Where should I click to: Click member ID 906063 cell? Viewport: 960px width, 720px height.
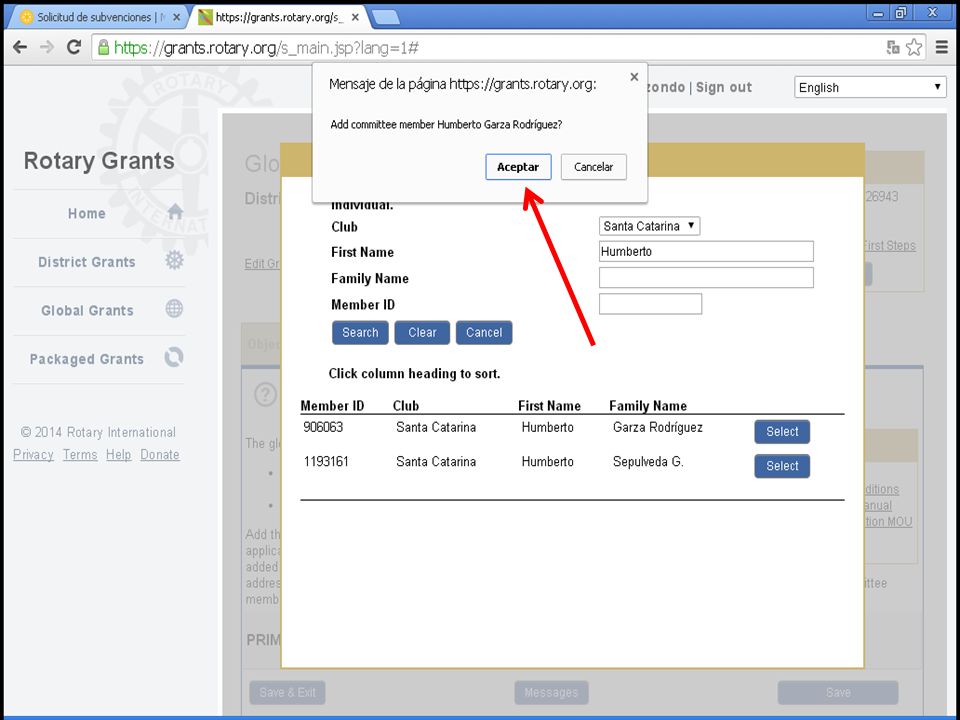point(323,427)
